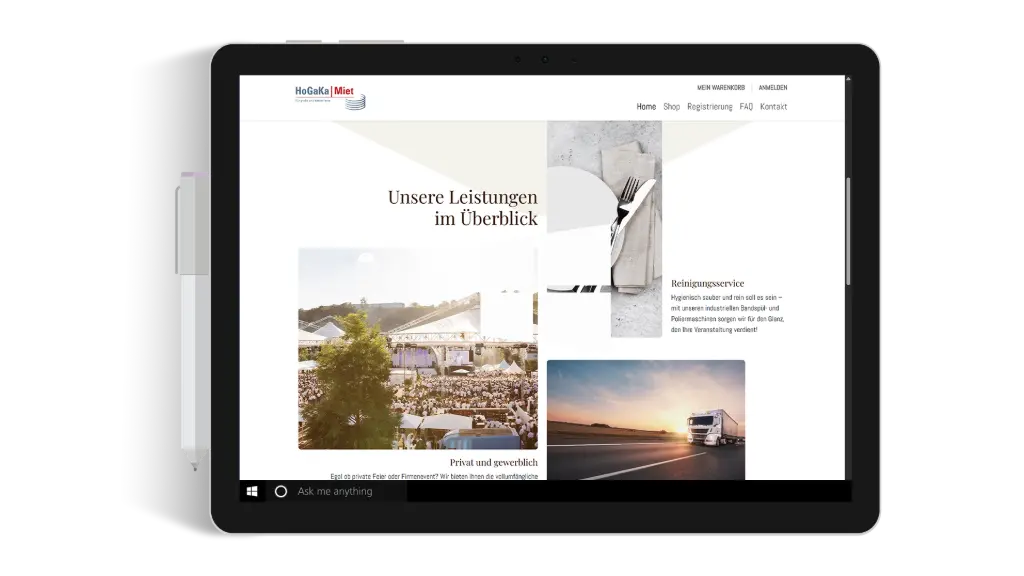Click the HoGaKa Miet logo

pyautogui.click(x=325, y=92)
